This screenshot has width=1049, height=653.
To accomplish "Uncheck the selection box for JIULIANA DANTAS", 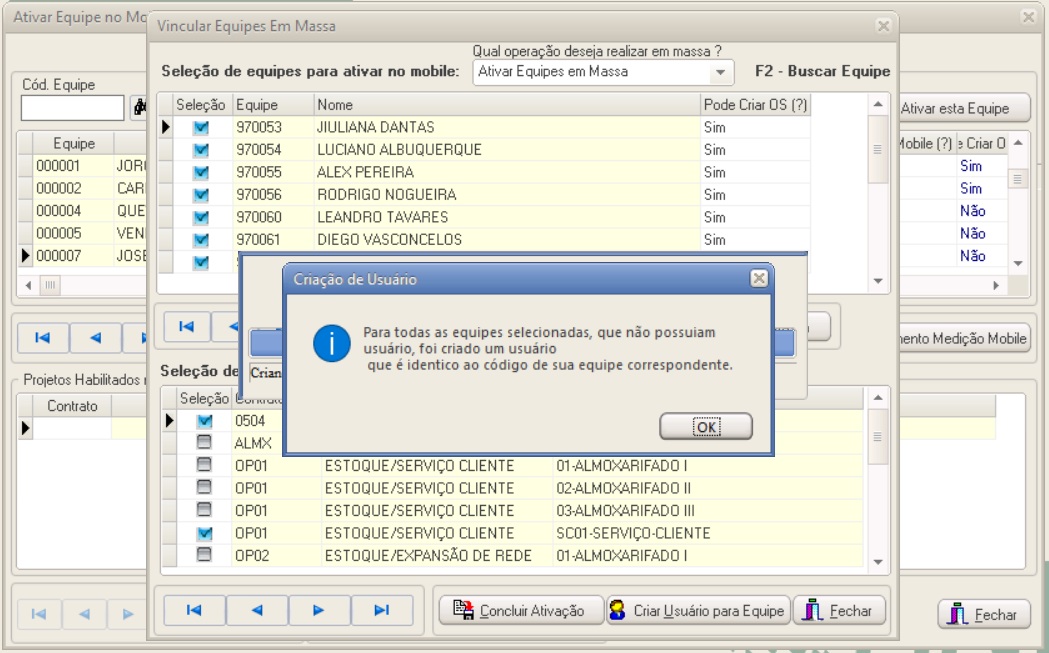I will pyautogui.click(x=202, y=127).
